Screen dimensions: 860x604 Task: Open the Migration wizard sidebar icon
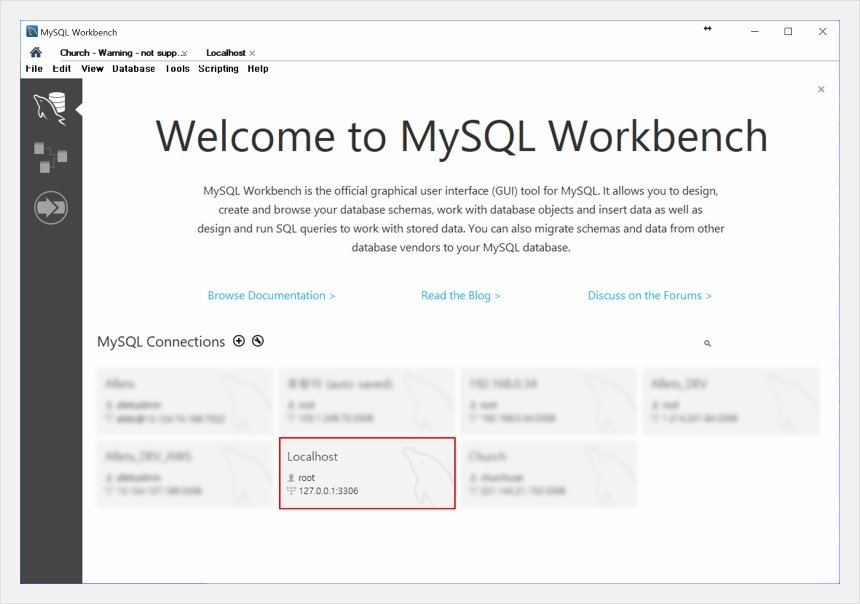[51, 208]
